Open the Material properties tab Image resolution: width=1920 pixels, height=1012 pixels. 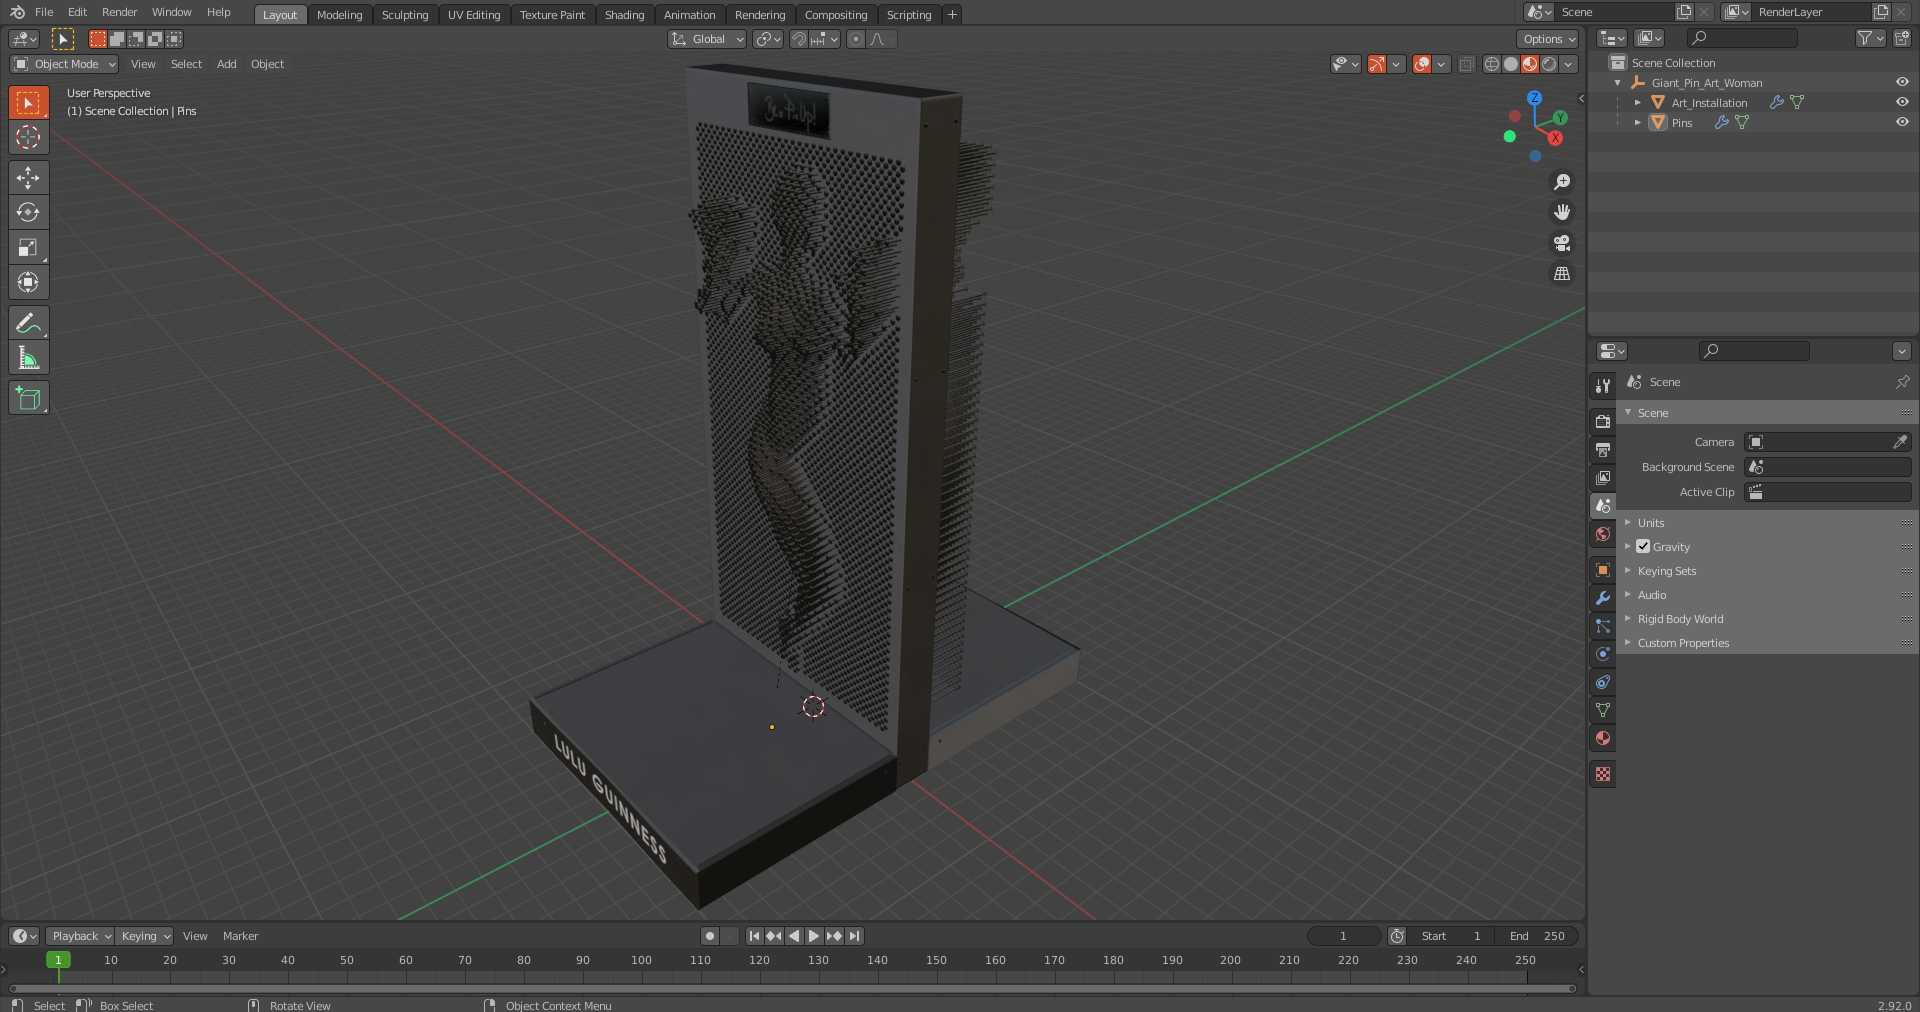tap(1603, 738)
